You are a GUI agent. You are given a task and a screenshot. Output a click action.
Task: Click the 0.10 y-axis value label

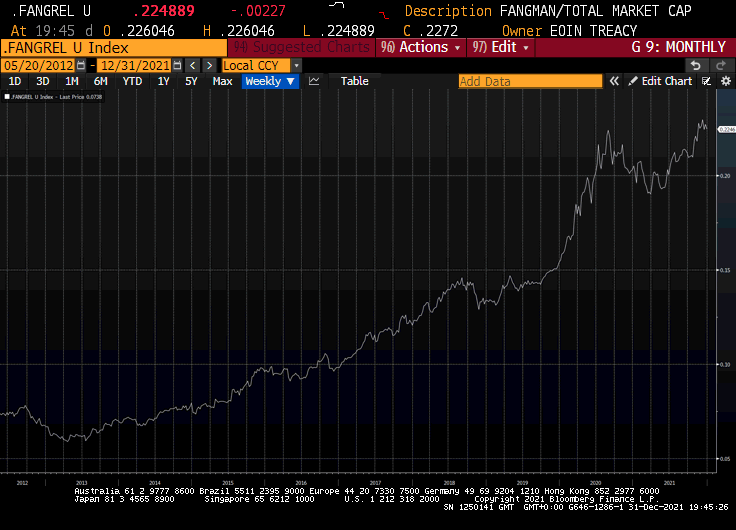pyautogui.click(x=725, y=364)
